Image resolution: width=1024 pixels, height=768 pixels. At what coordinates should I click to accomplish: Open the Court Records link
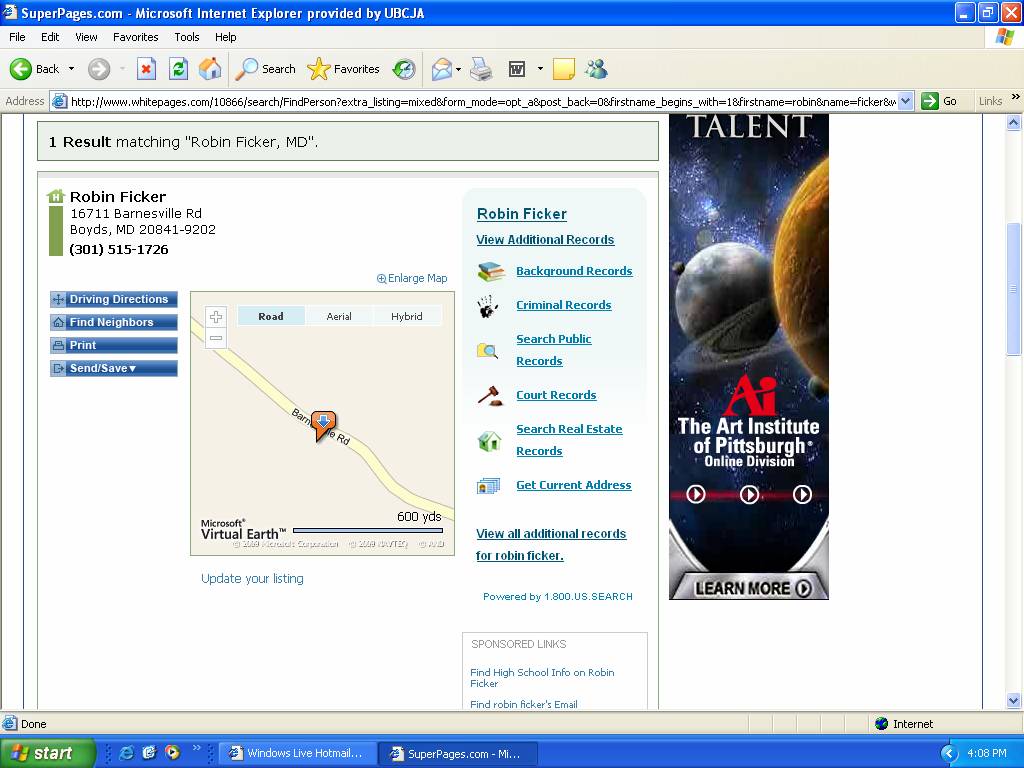556,395
